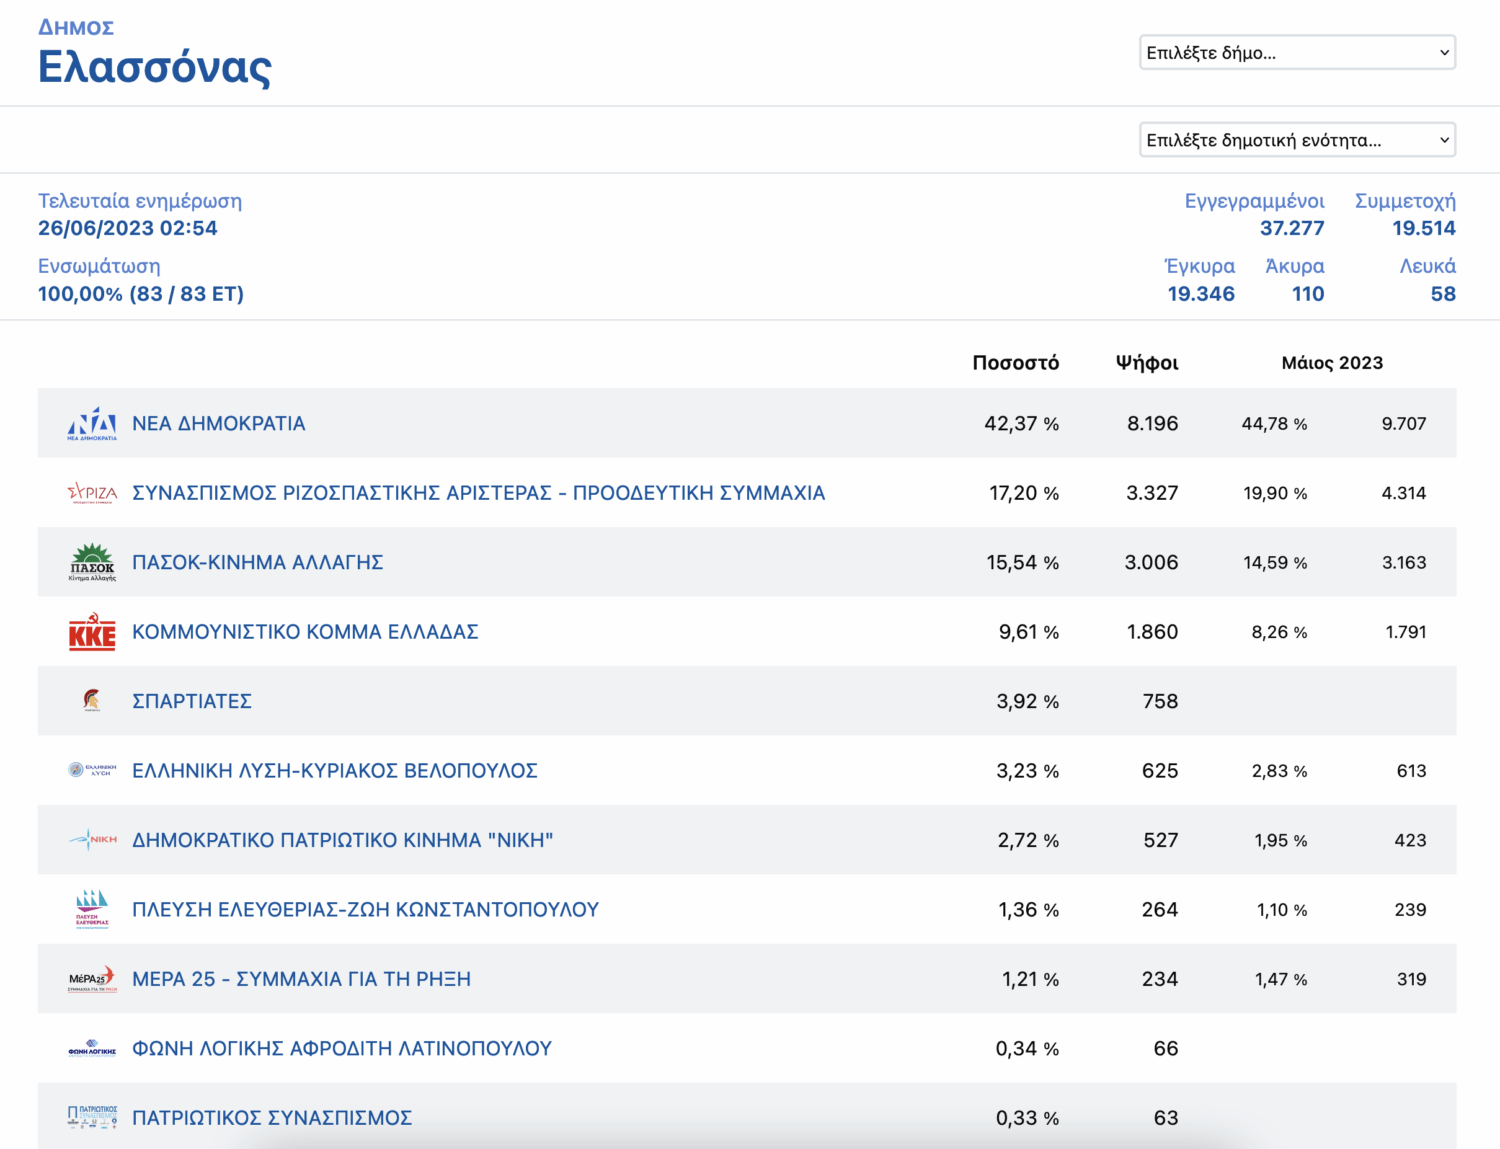This screenshot has height=1149, width=1500.
Task: Click Σπαρτιάτες vote count 758
Action: click(1160, 701)
